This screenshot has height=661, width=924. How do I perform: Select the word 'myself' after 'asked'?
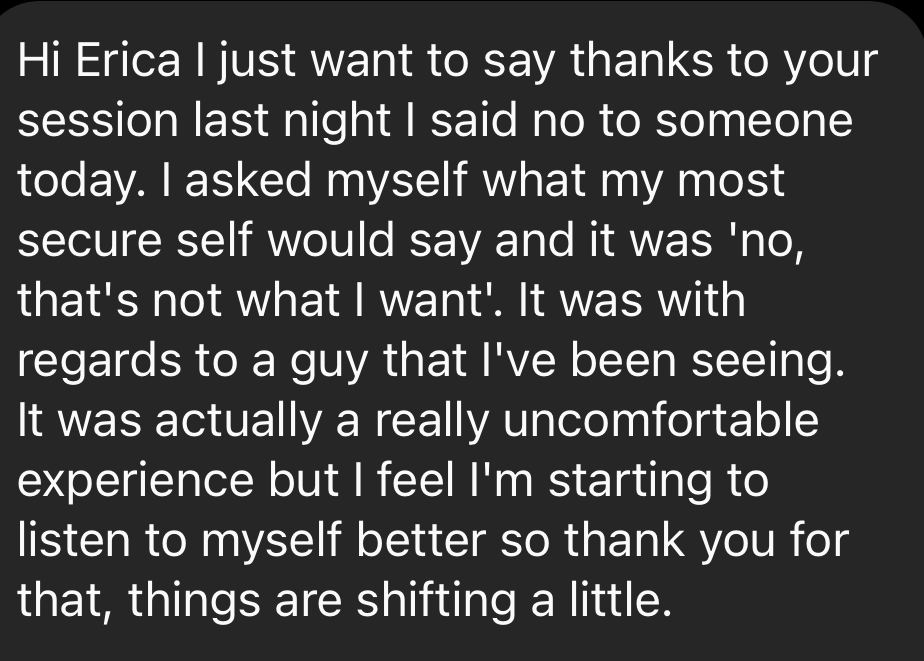pyautogui.click(x=397, y=181)
